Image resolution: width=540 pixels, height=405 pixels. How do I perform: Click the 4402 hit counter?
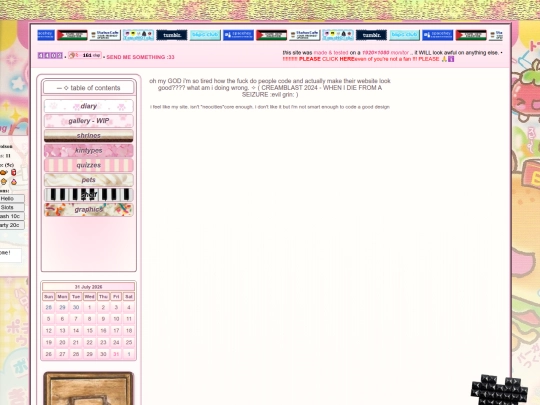coord(50,55)
